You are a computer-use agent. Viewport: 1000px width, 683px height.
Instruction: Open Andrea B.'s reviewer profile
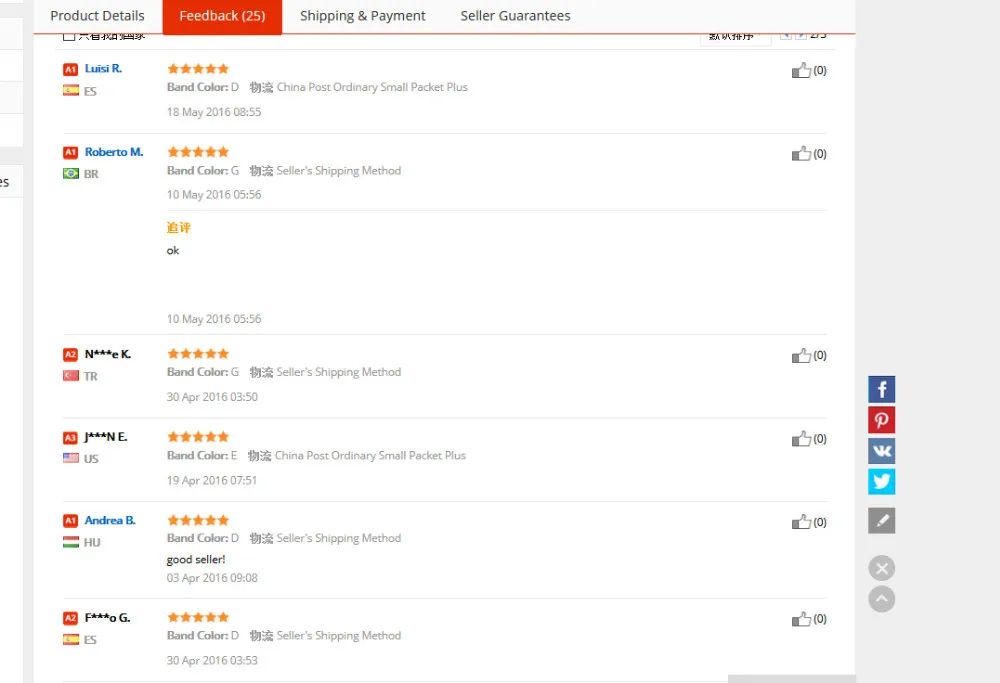click(x=110, y=520)
